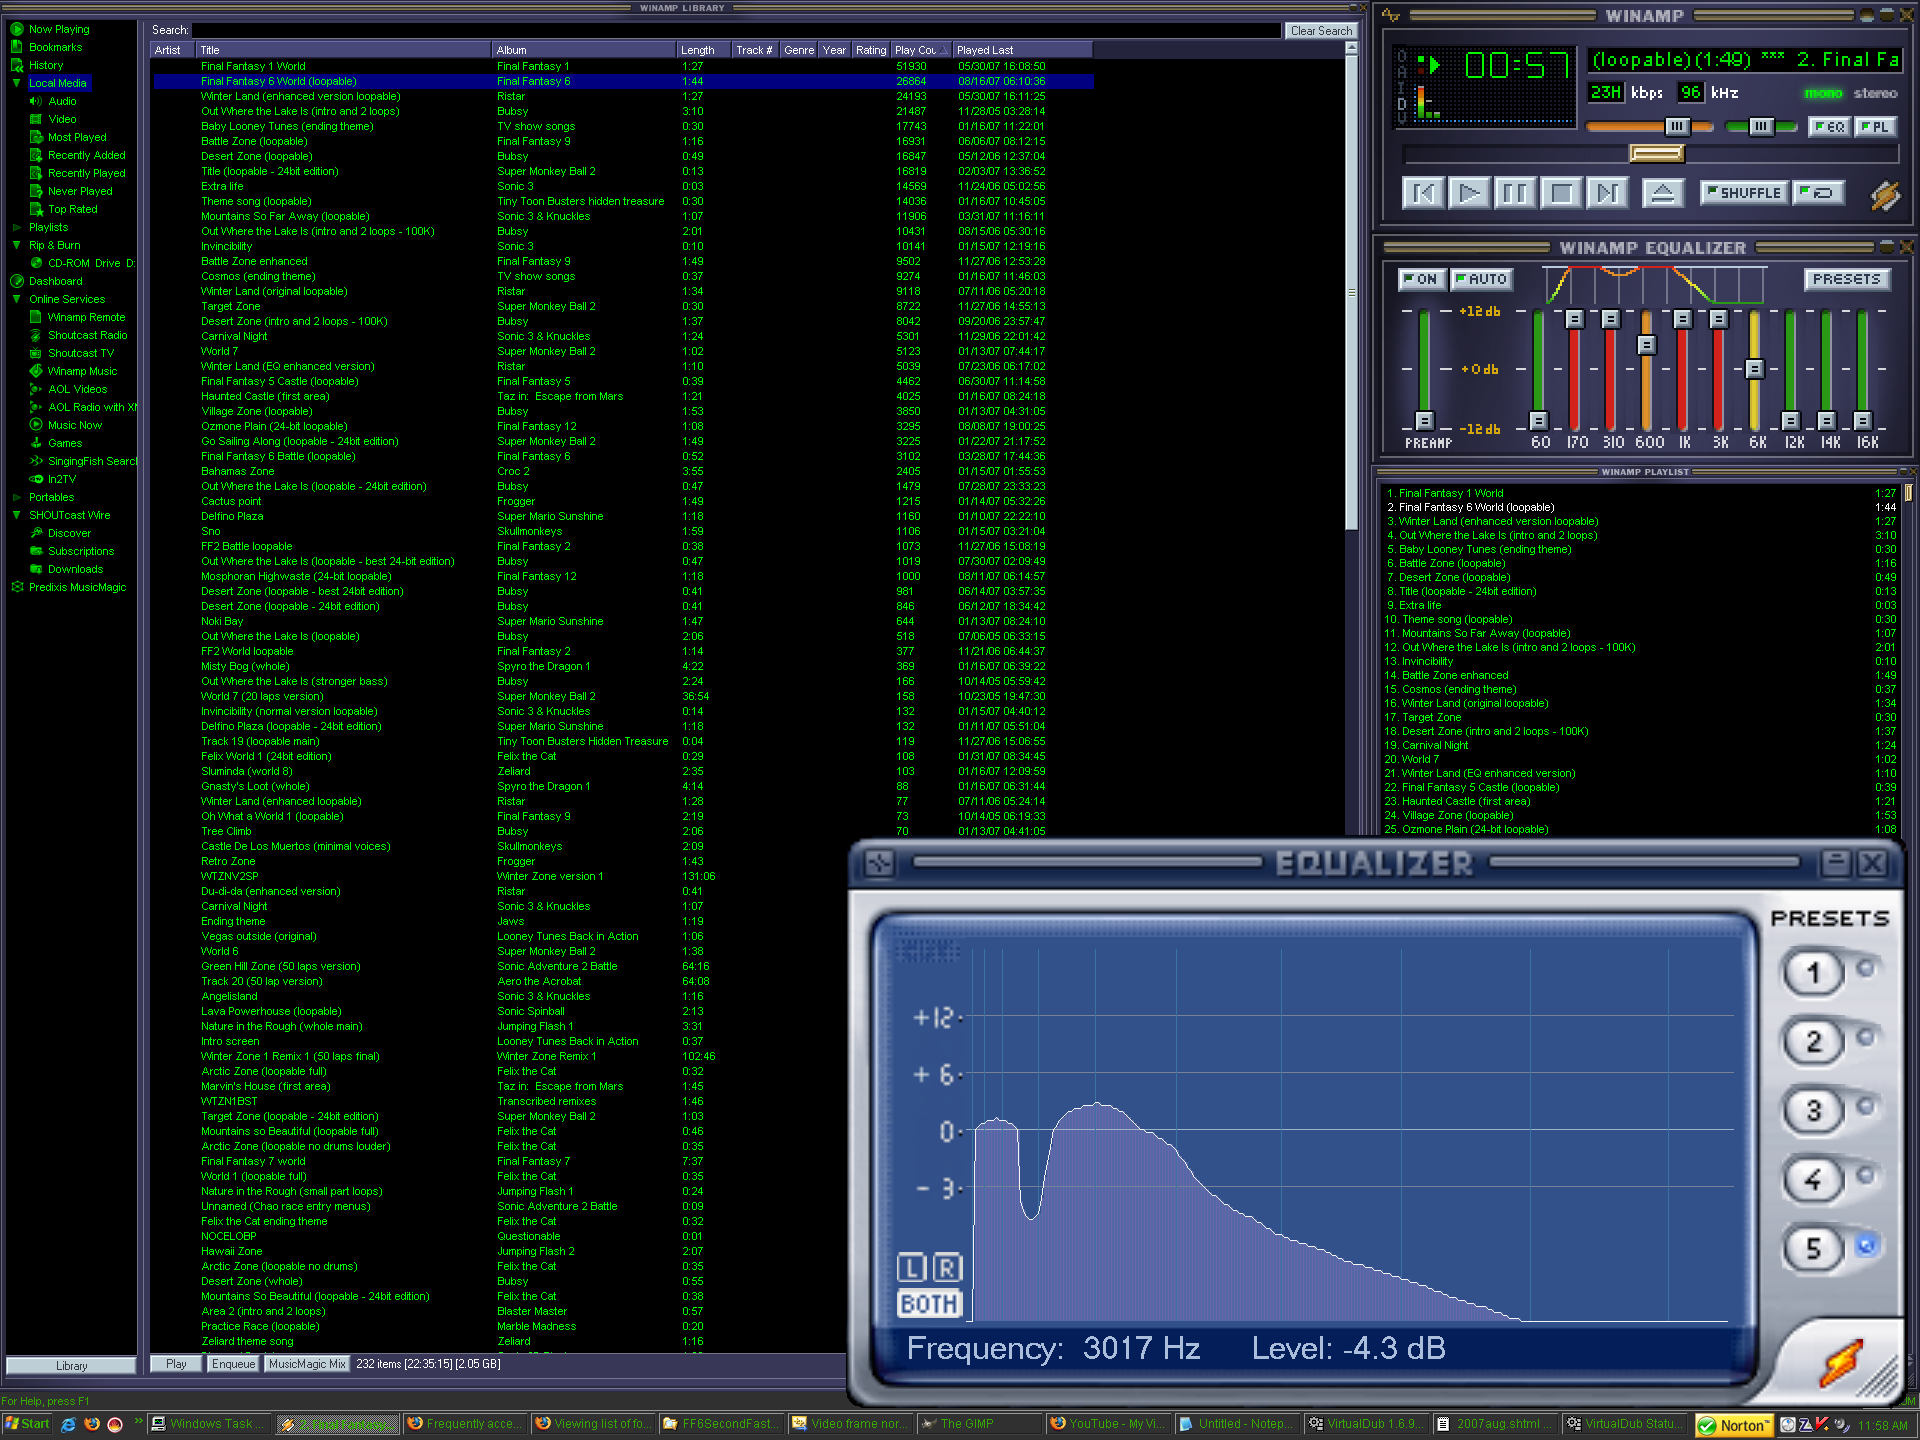
Task: Open Bookmarks in the library tree
Action: (x=55, y=47)
